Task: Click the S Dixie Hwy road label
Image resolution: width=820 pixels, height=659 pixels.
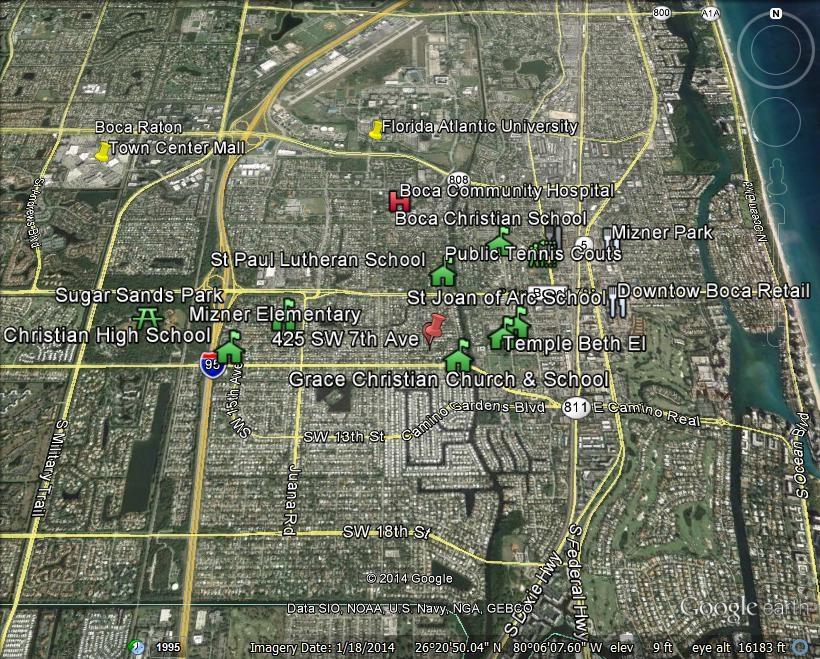Action: [x=534, y=595]
